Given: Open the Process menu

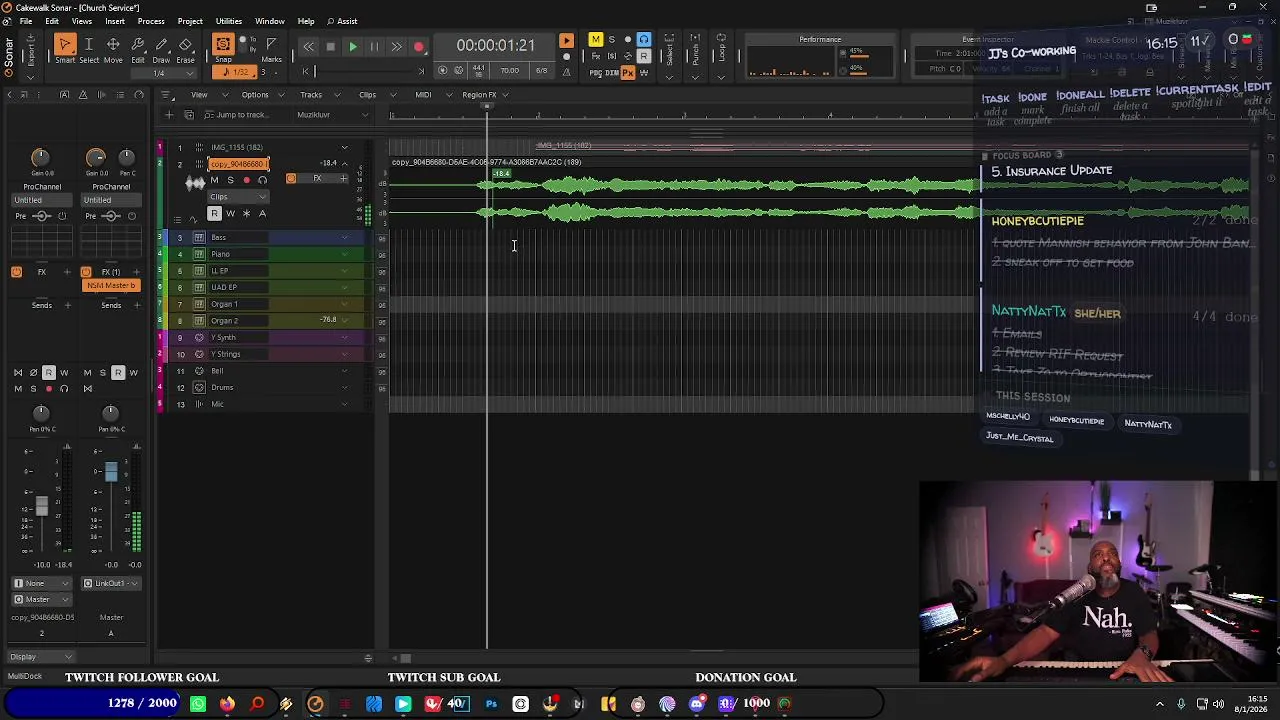Looking at the screenshot, I should 151,21.
